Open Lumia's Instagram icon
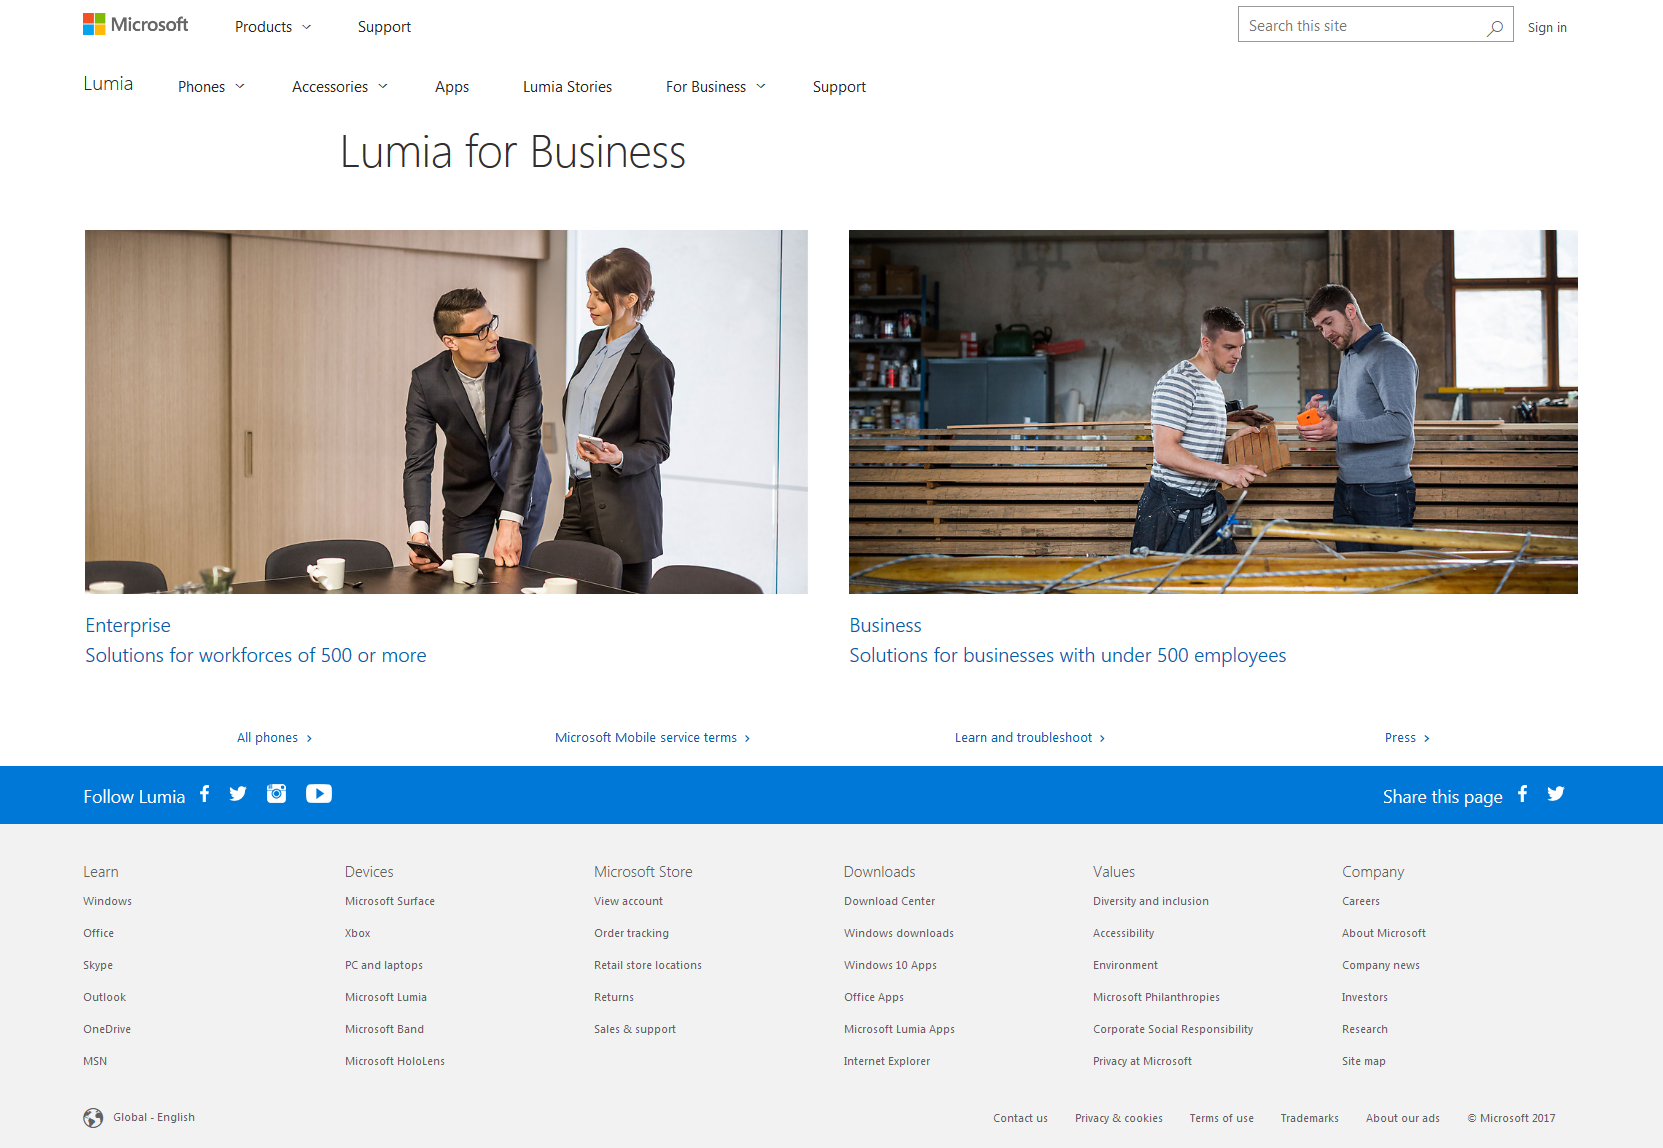The image size is (1663, 1148). pyautogui.click(x=276, y=794)
